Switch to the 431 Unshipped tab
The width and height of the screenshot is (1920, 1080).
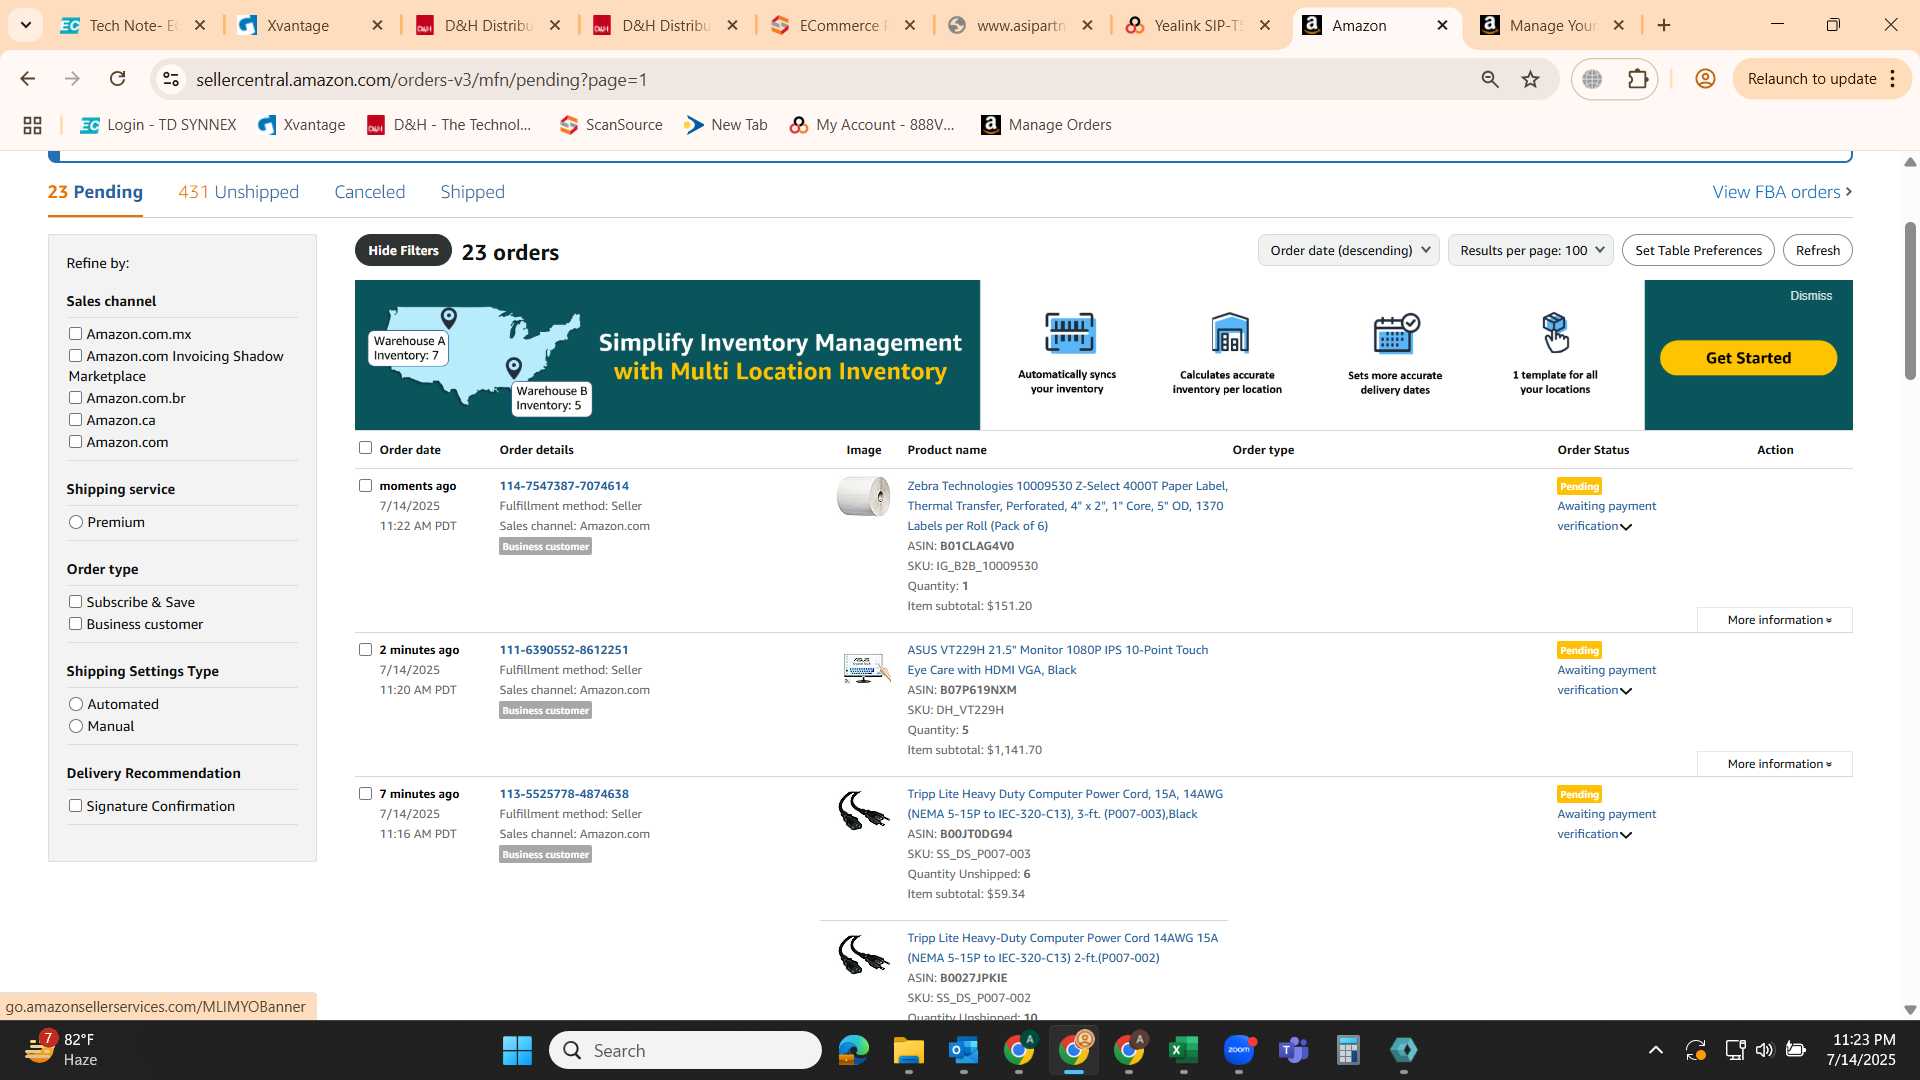pyautogui.click(x=238, y=192)
